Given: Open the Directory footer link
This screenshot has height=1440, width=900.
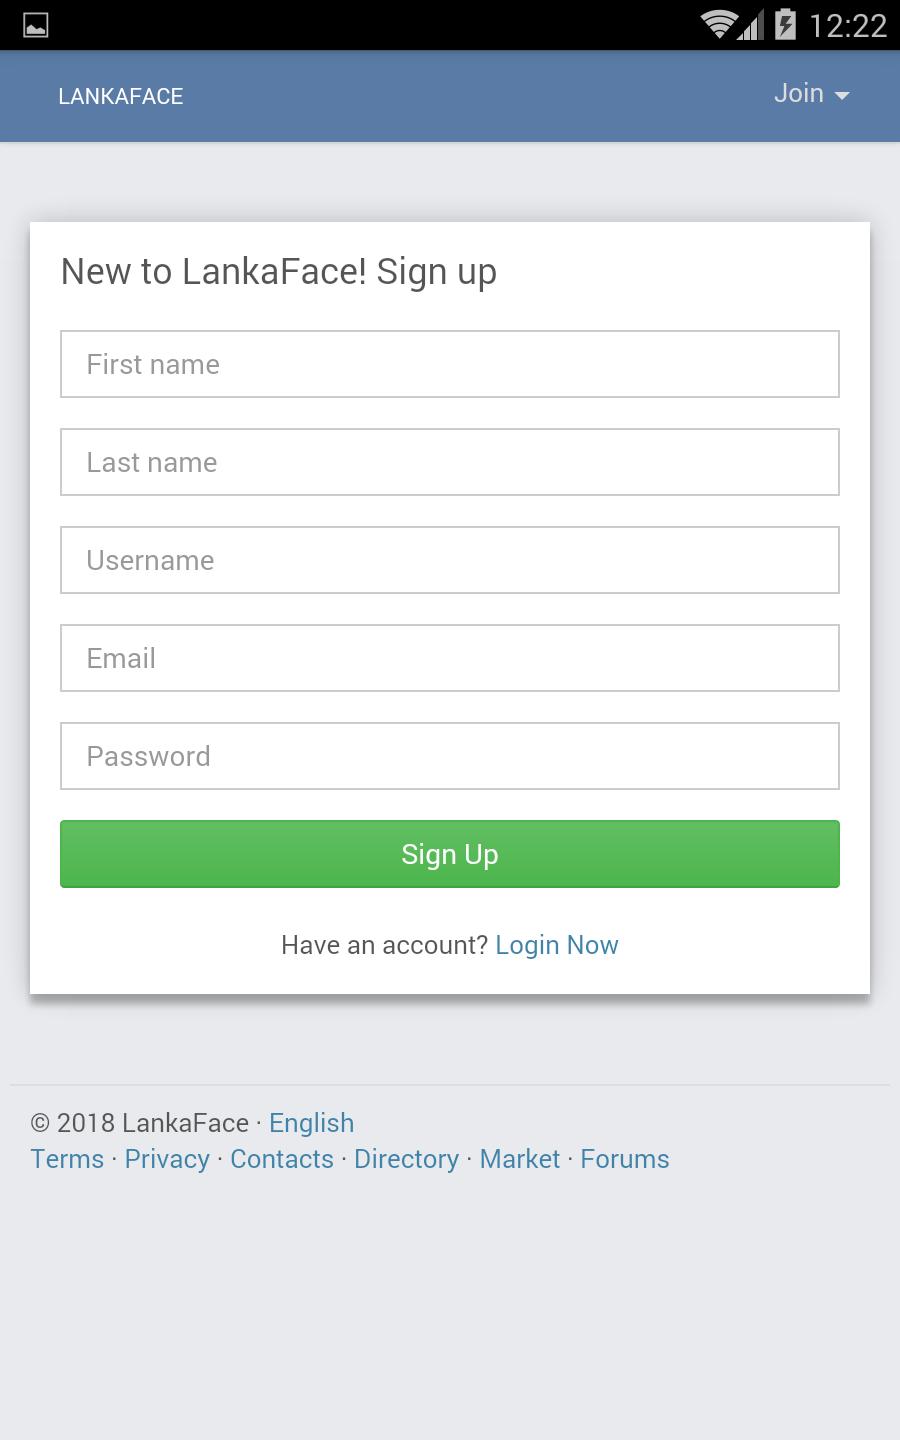Looking at the screenshot, I should pos(406,1159).
